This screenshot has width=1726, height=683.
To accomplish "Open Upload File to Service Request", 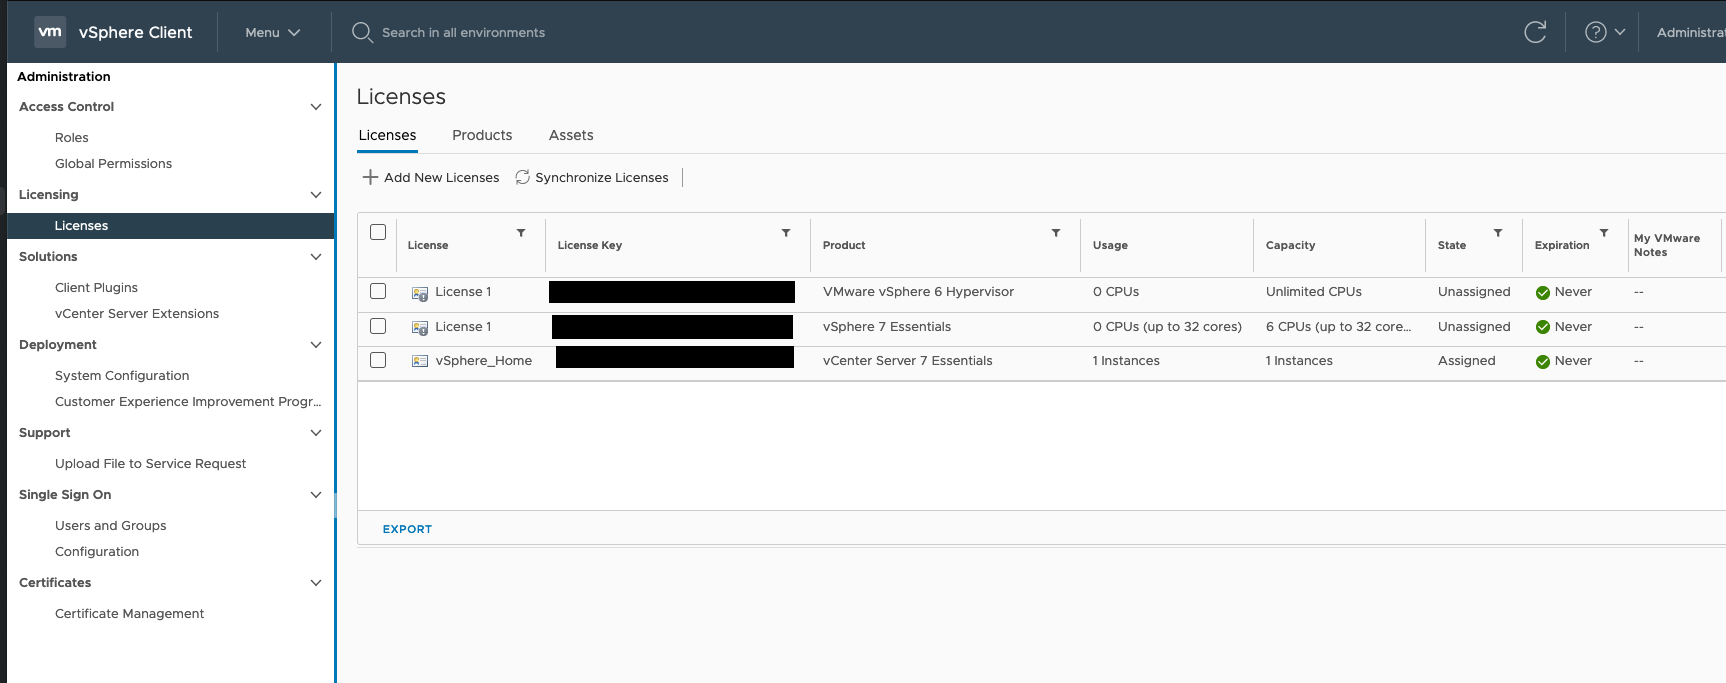I will (150, 464).
